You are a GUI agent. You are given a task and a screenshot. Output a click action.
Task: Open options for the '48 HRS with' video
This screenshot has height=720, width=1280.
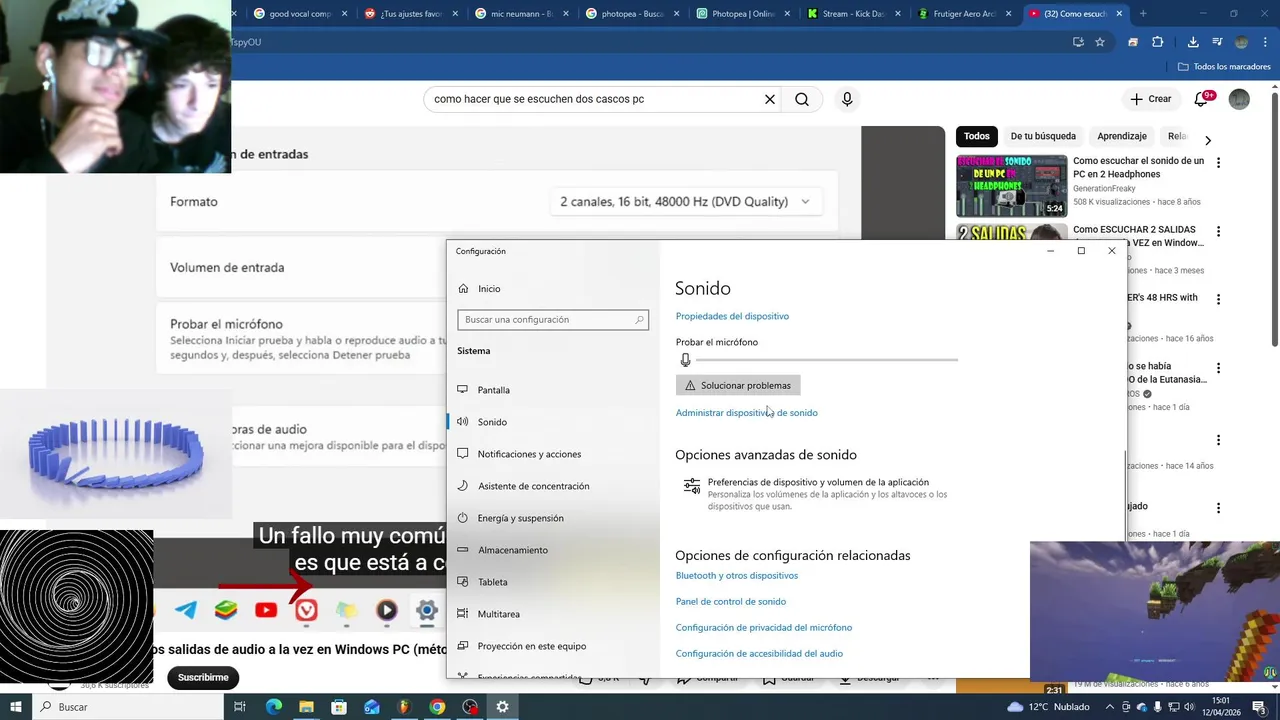click(1218, 299)
